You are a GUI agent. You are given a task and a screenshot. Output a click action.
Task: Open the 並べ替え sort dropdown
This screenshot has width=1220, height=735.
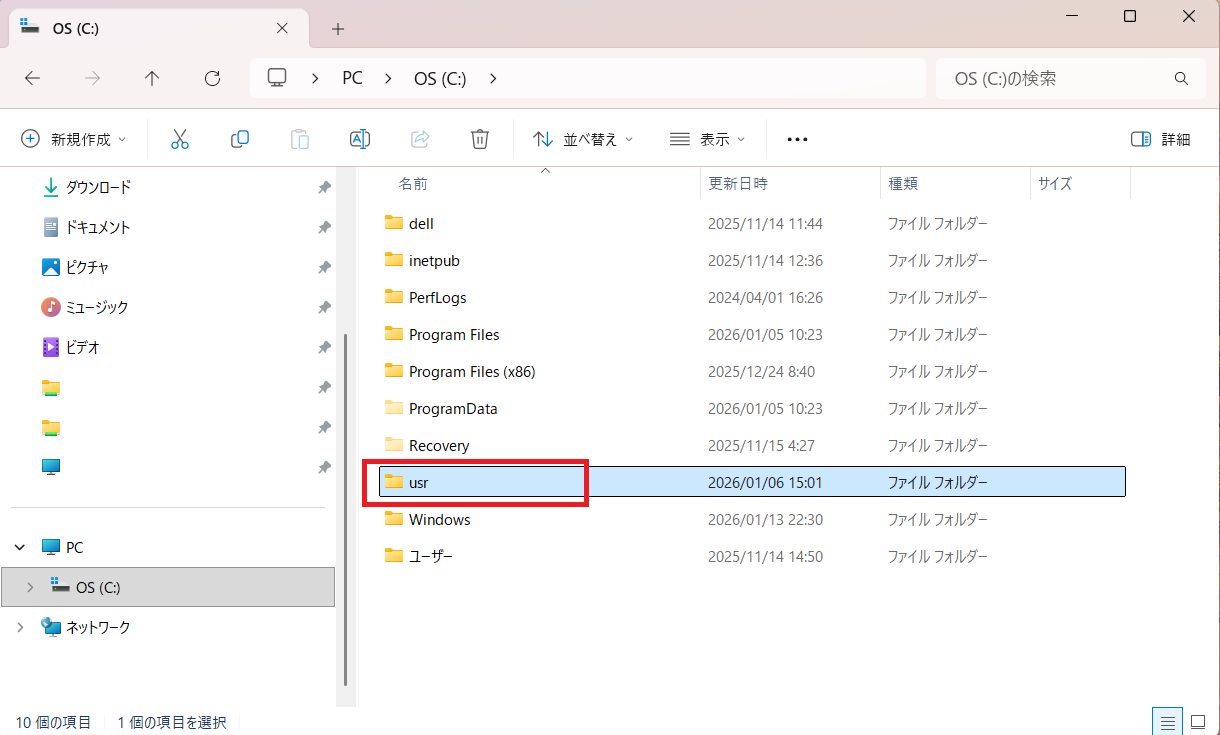(x=584, y=139)
